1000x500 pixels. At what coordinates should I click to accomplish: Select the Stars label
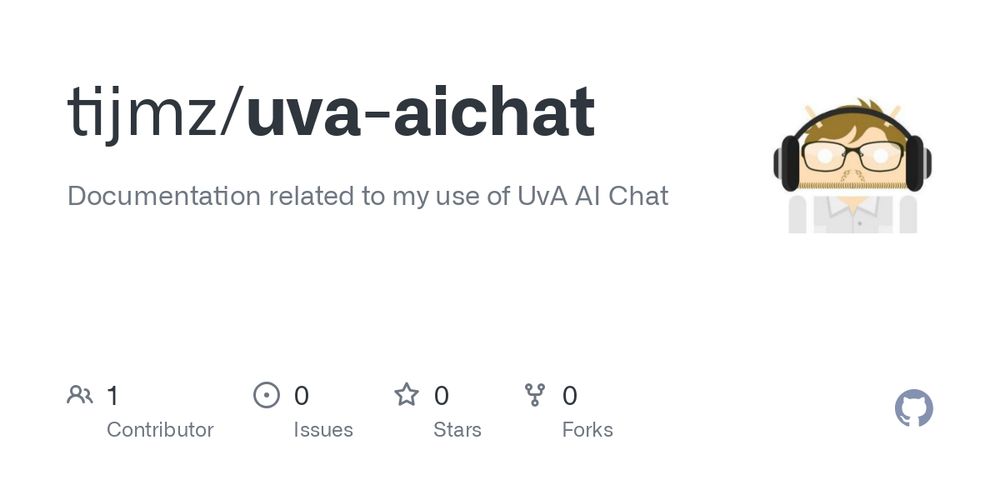[x=457, y=430]
